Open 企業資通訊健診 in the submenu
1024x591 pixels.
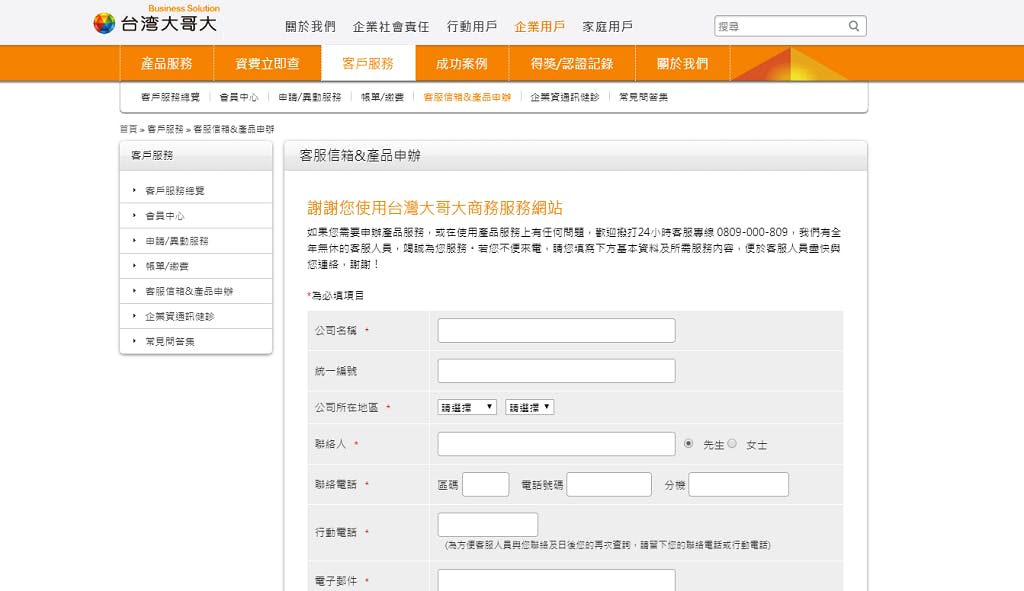click(565, 97)
